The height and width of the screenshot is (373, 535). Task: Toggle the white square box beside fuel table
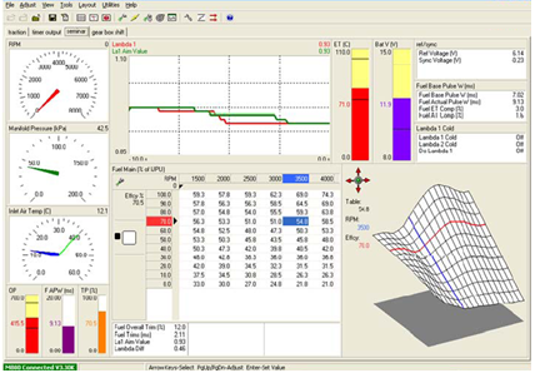pos(129,238)
